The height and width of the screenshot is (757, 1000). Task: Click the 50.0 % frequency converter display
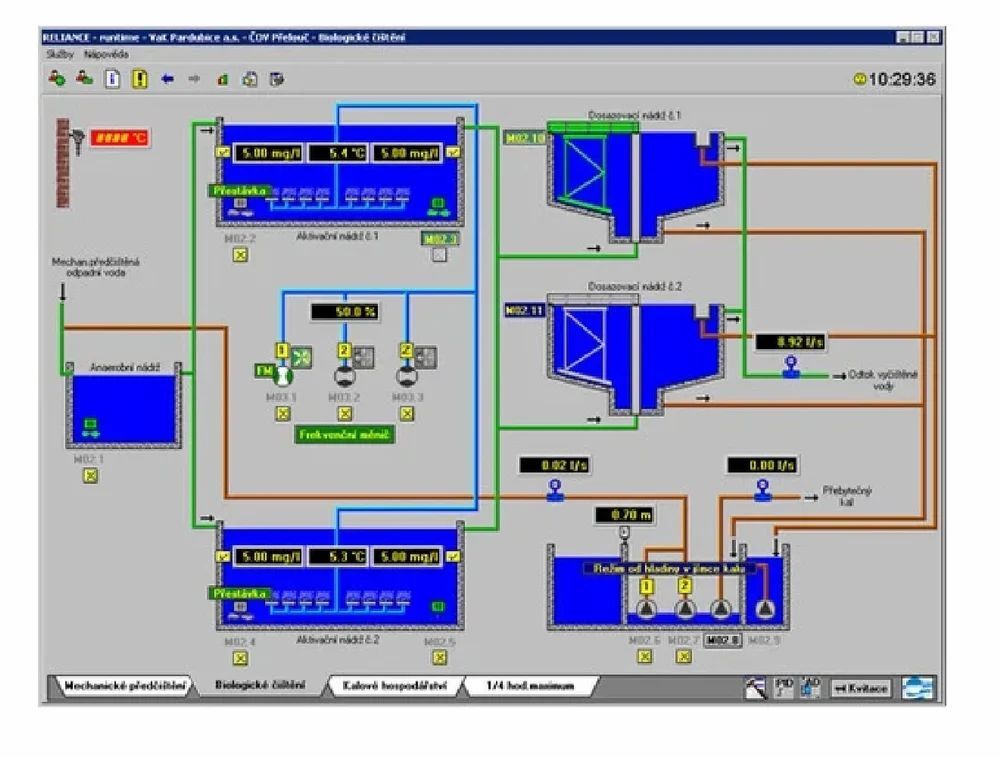click(344, 311)
